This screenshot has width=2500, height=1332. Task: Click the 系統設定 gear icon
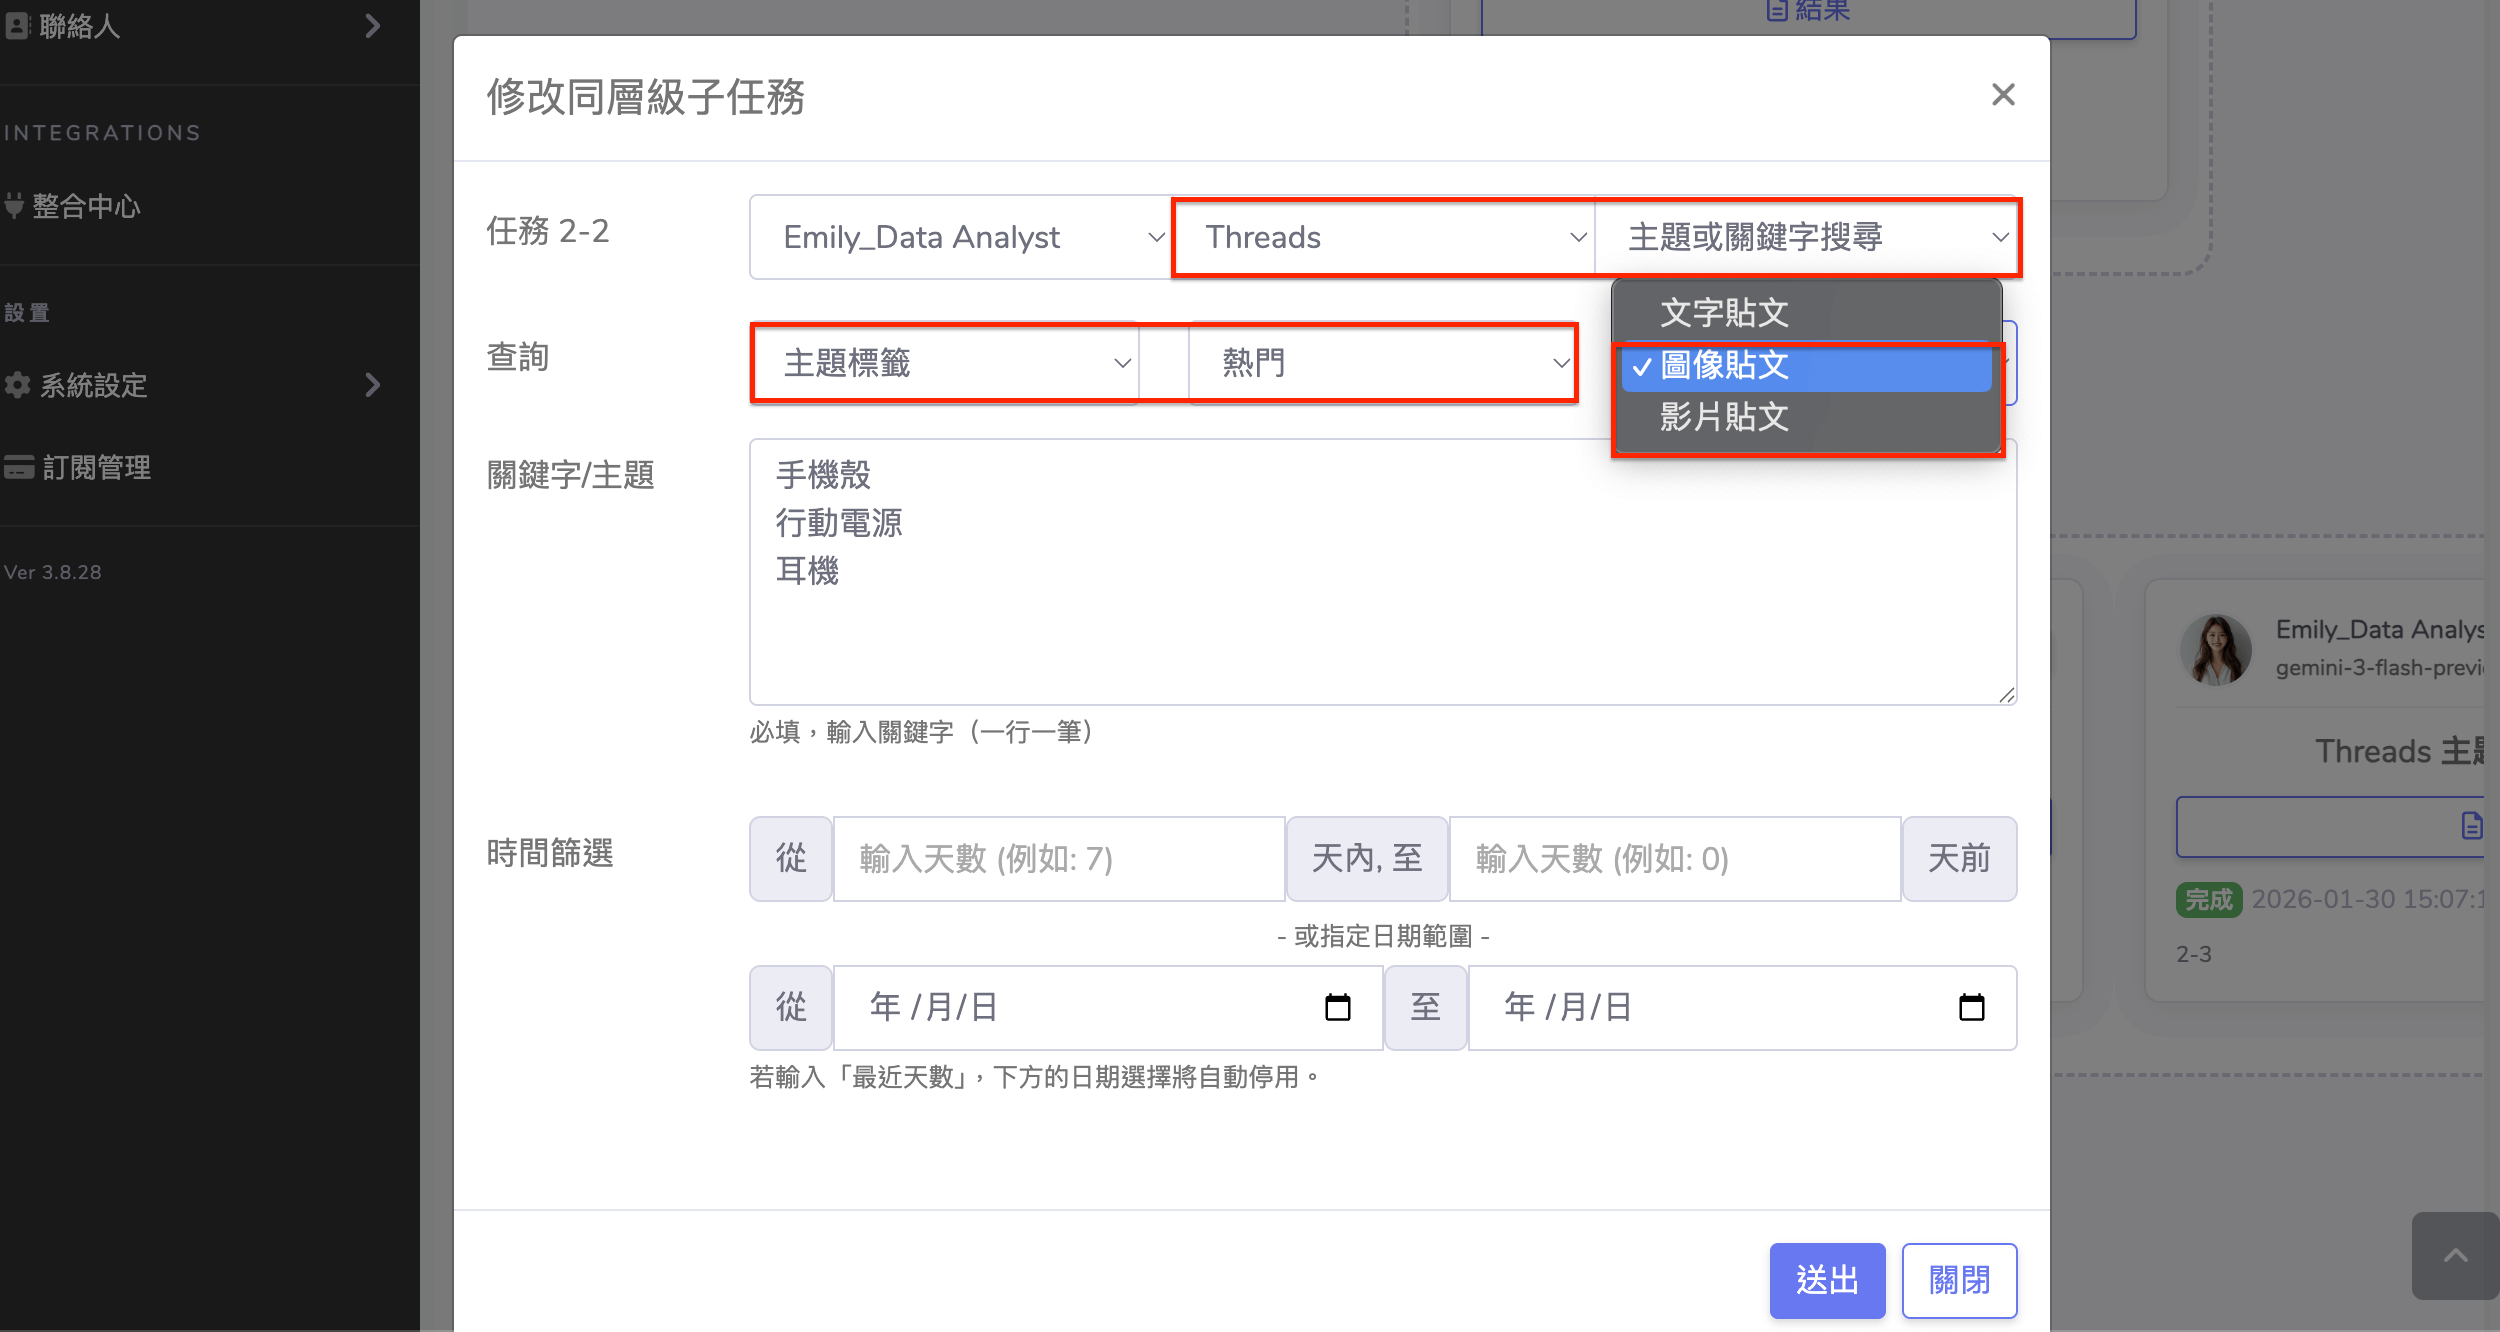tap(17, 385)
